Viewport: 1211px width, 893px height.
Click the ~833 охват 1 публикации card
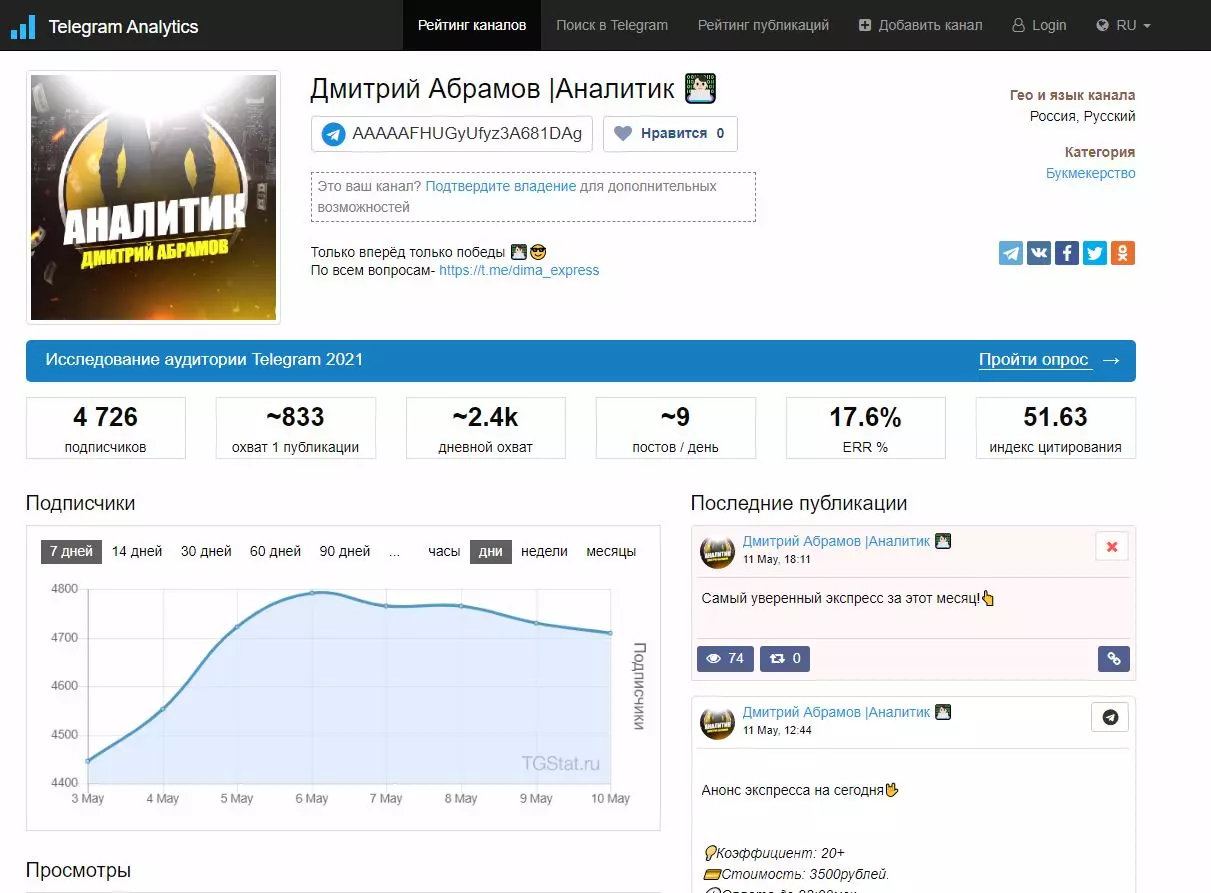point(296,428)
